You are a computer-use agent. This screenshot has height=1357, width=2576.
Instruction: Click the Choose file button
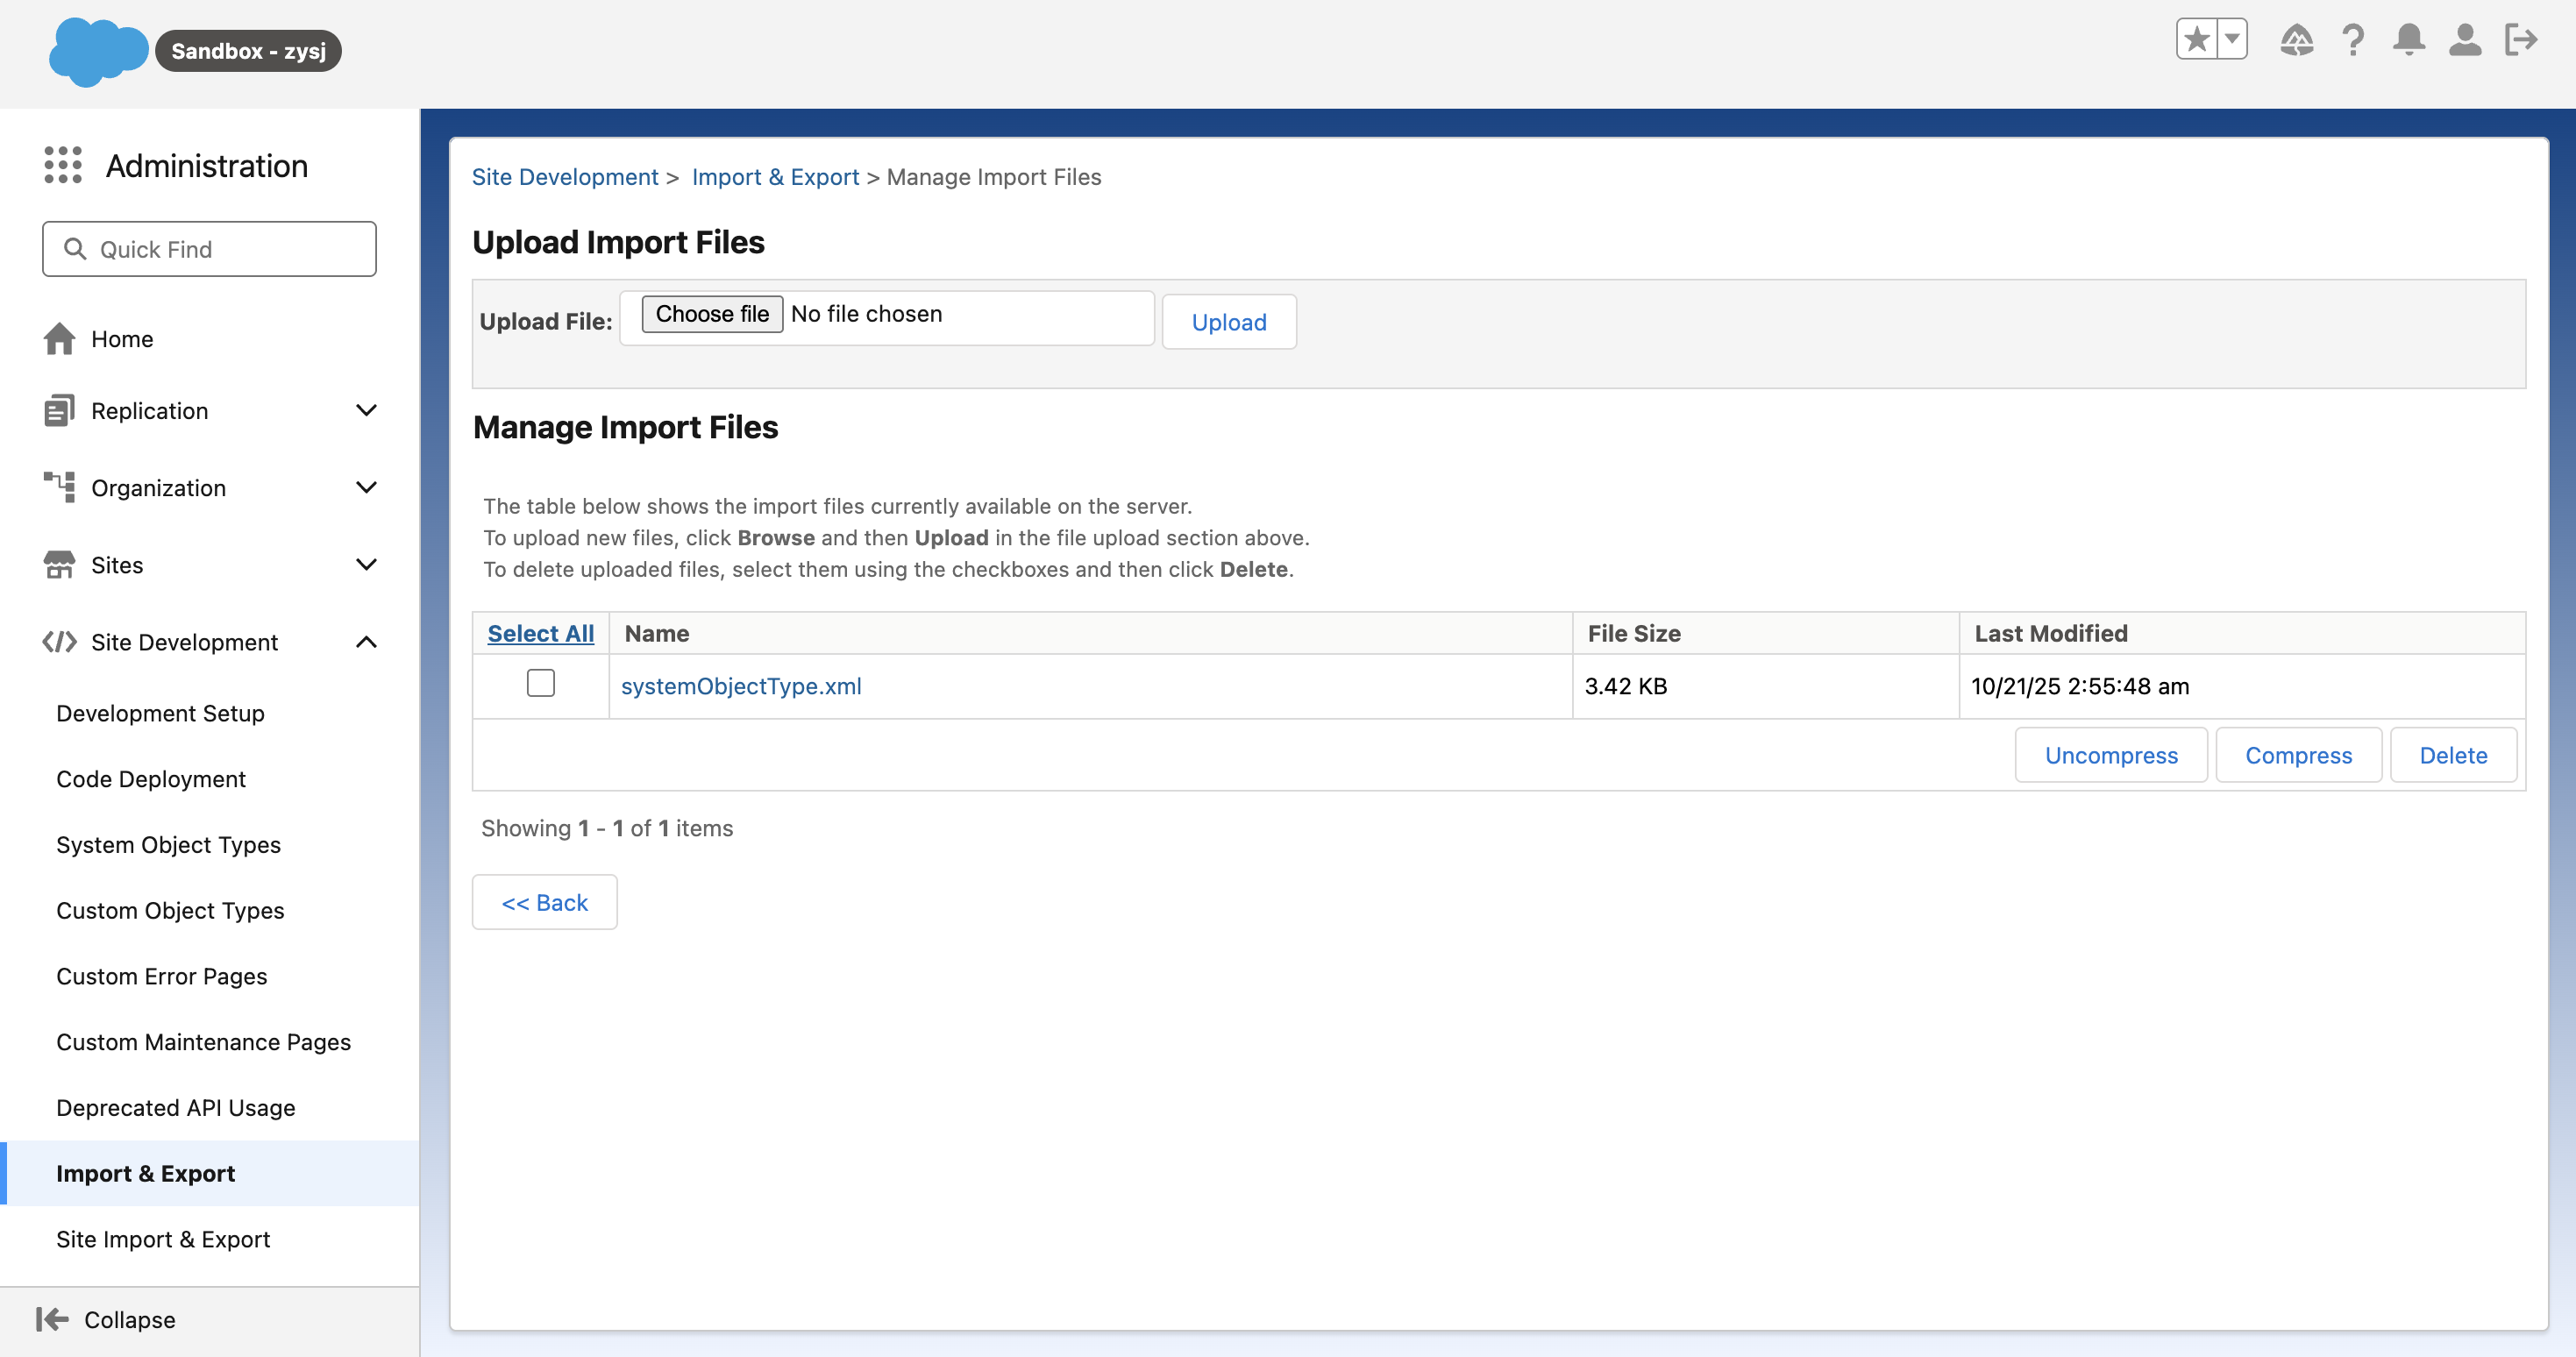[x=711, y=314]
